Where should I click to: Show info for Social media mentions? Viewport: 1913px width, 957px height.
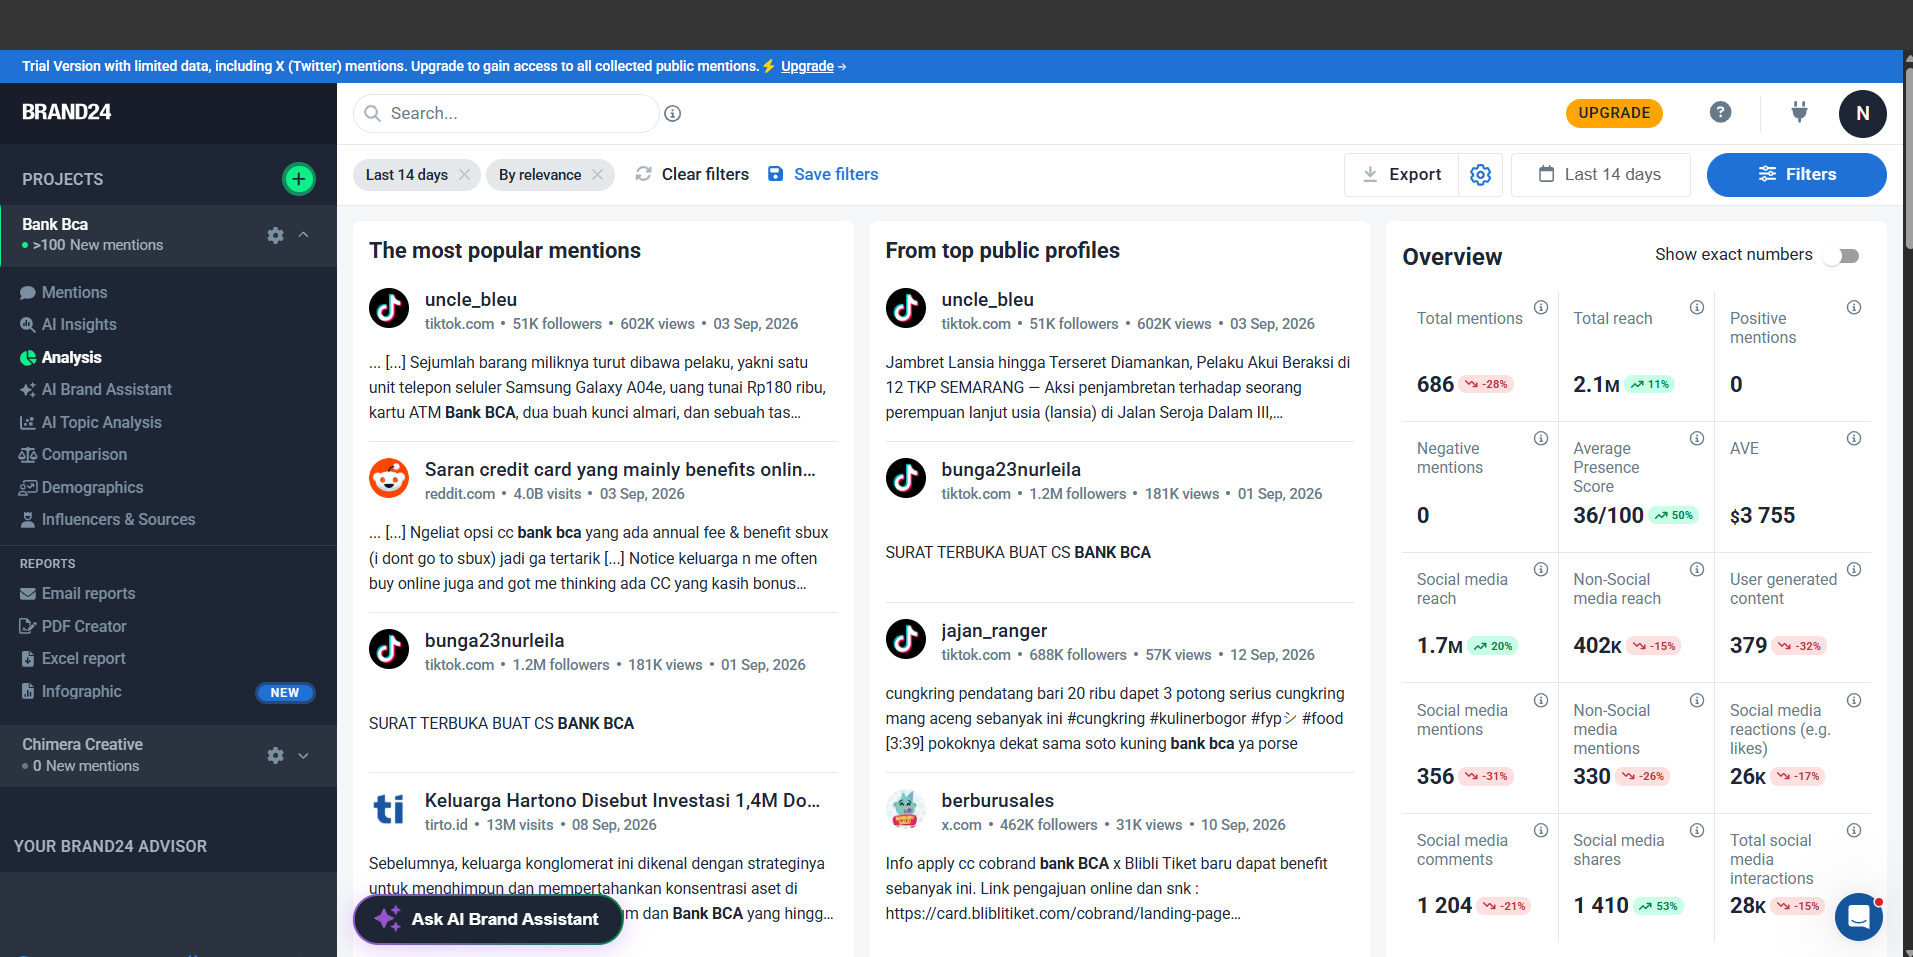pos(1541,700)
